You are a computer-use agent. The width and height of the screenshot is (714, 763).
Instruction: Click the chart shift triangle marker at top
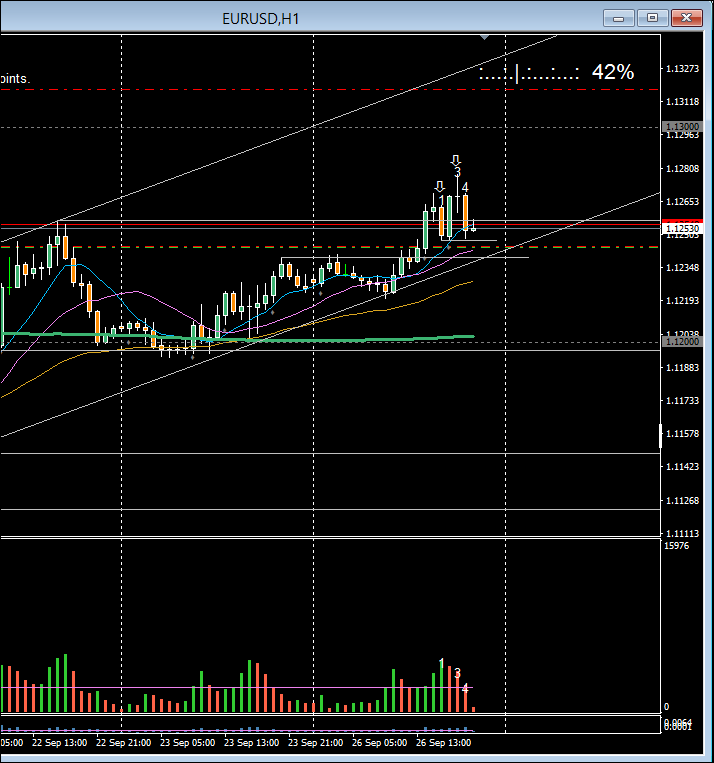(x=485, y=37)
